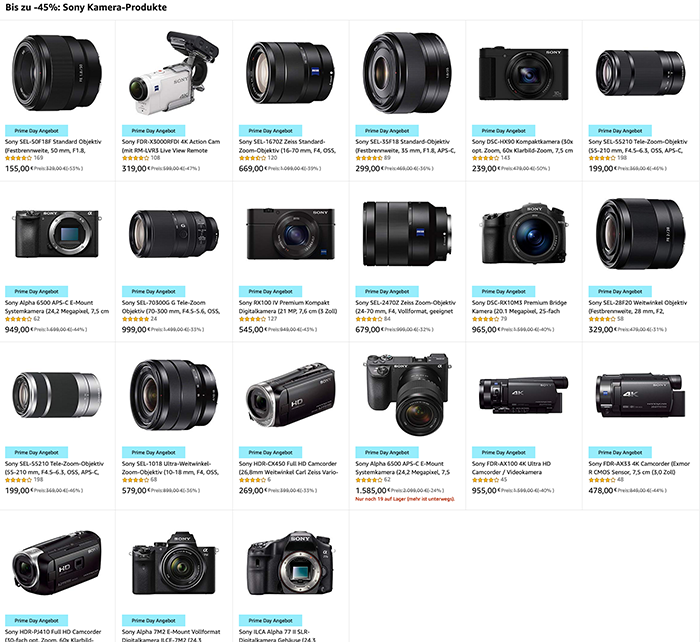The height and width of the screenshot is (642, 700).
Task: Select the Sony DSC-HX90 Kompaktkamera image
Action: click(x=524, y=73)
